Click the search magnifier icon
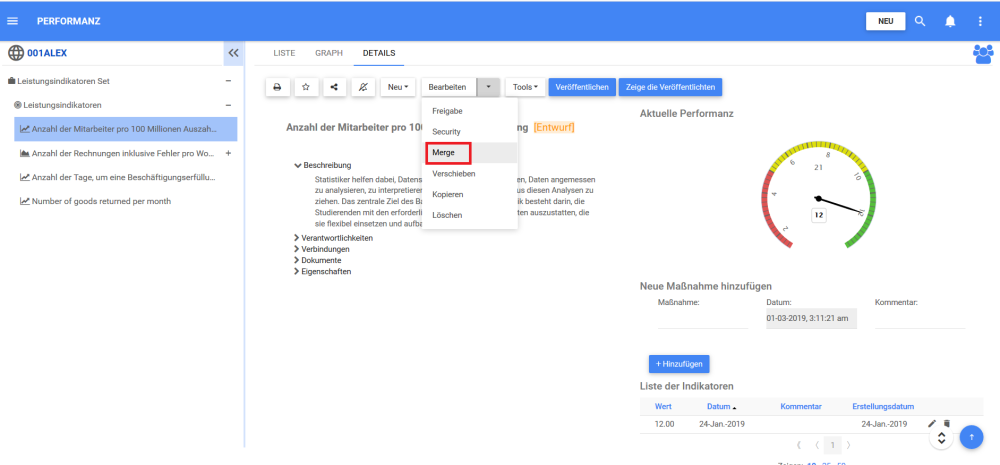Viewport: 1000px width, 465px height. [920, 21]
